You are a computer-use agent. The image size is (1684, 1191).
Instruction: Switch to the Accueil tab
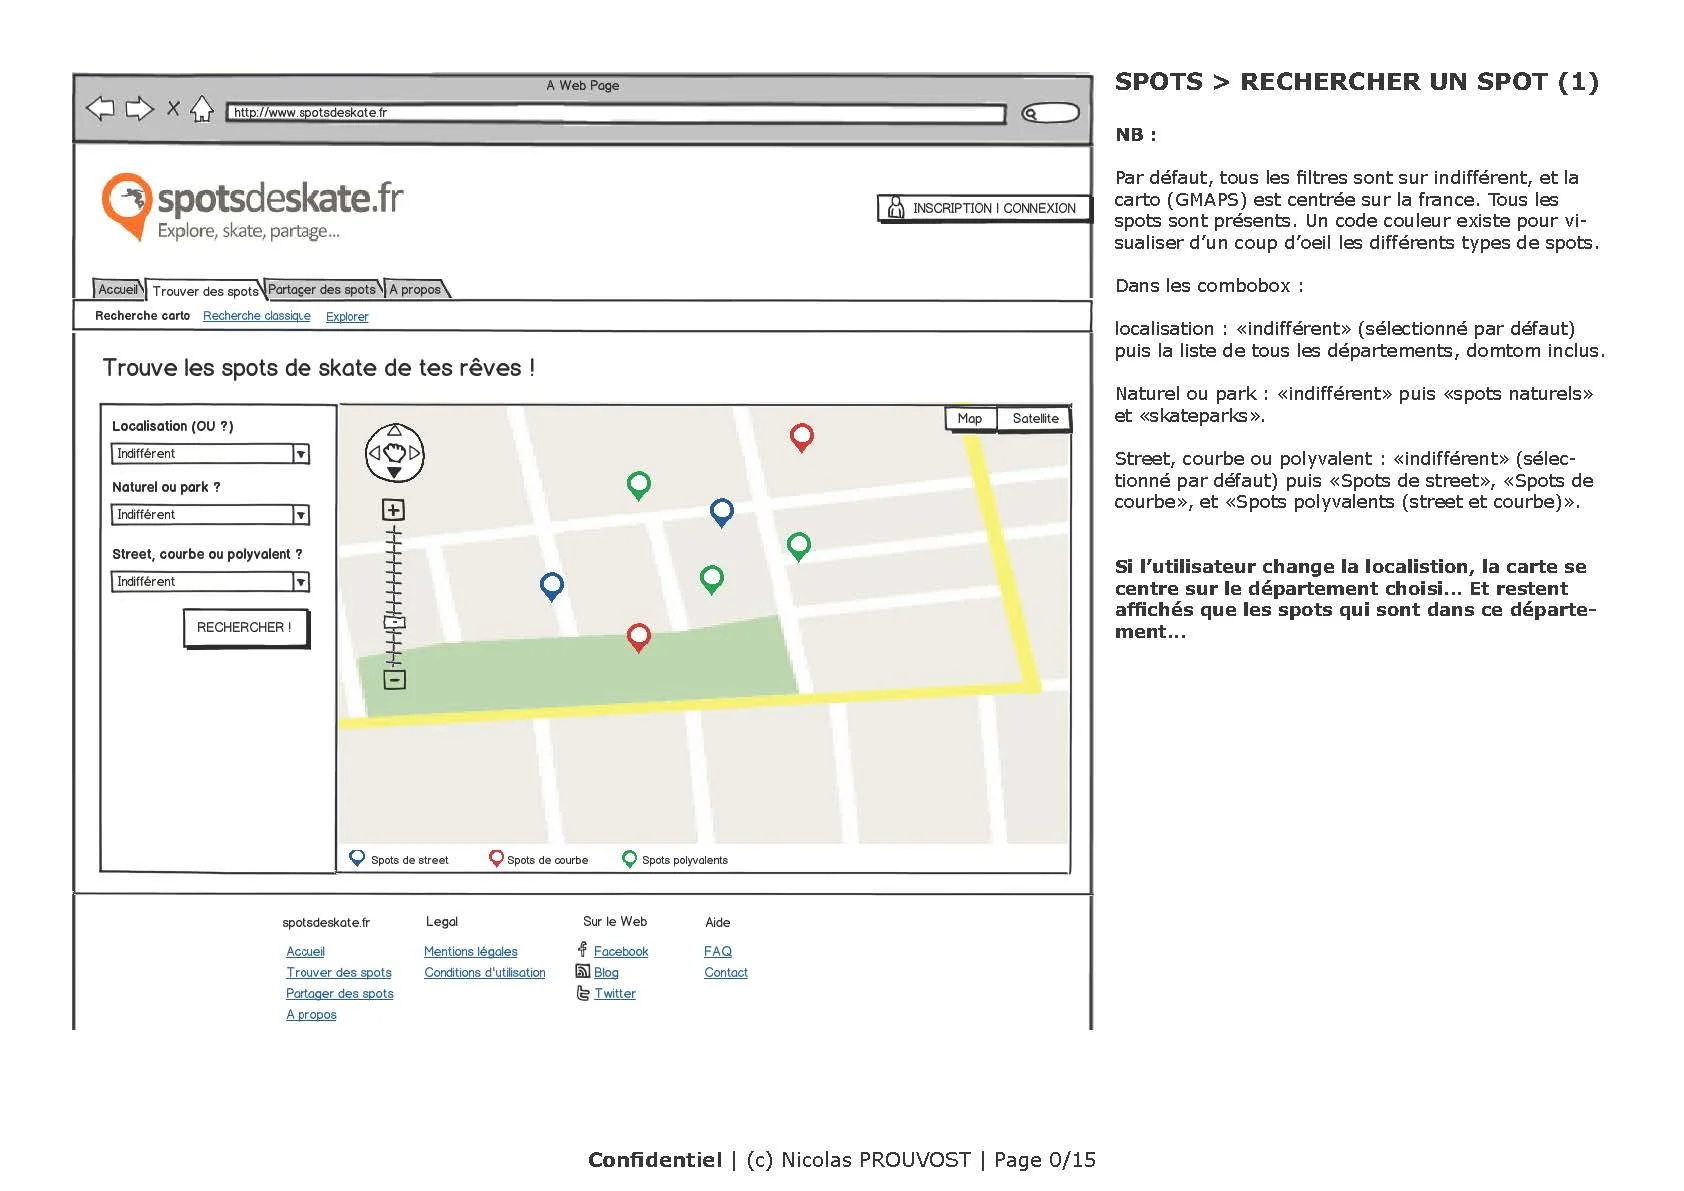tap(118, 289)
